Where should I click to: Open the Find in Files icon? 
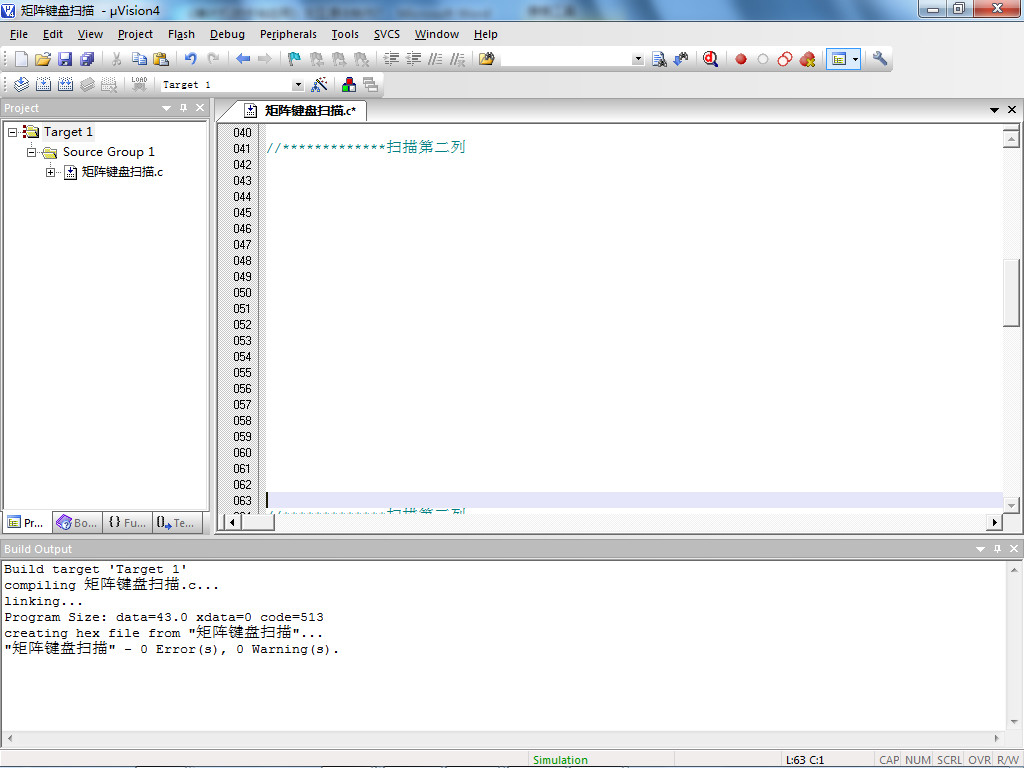point(487,59)
